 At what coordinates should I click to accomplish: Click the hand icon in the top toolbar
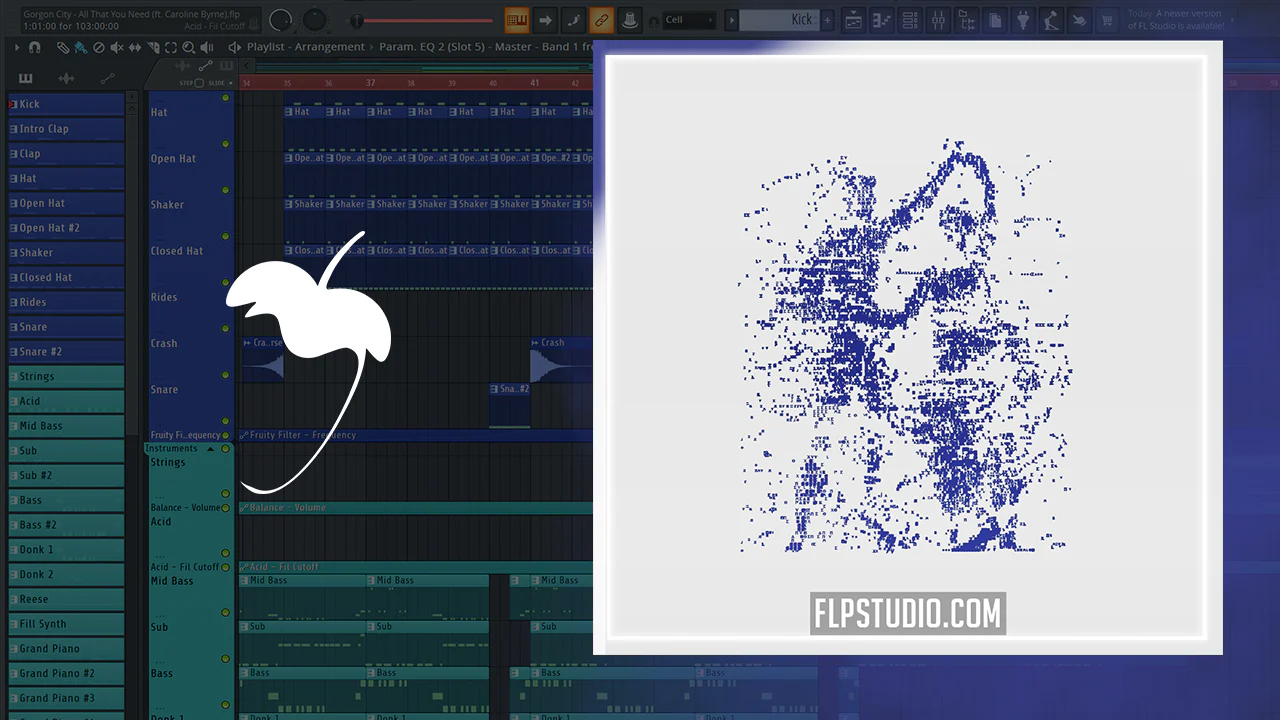pyautogui.click(x=1079, y=19)
